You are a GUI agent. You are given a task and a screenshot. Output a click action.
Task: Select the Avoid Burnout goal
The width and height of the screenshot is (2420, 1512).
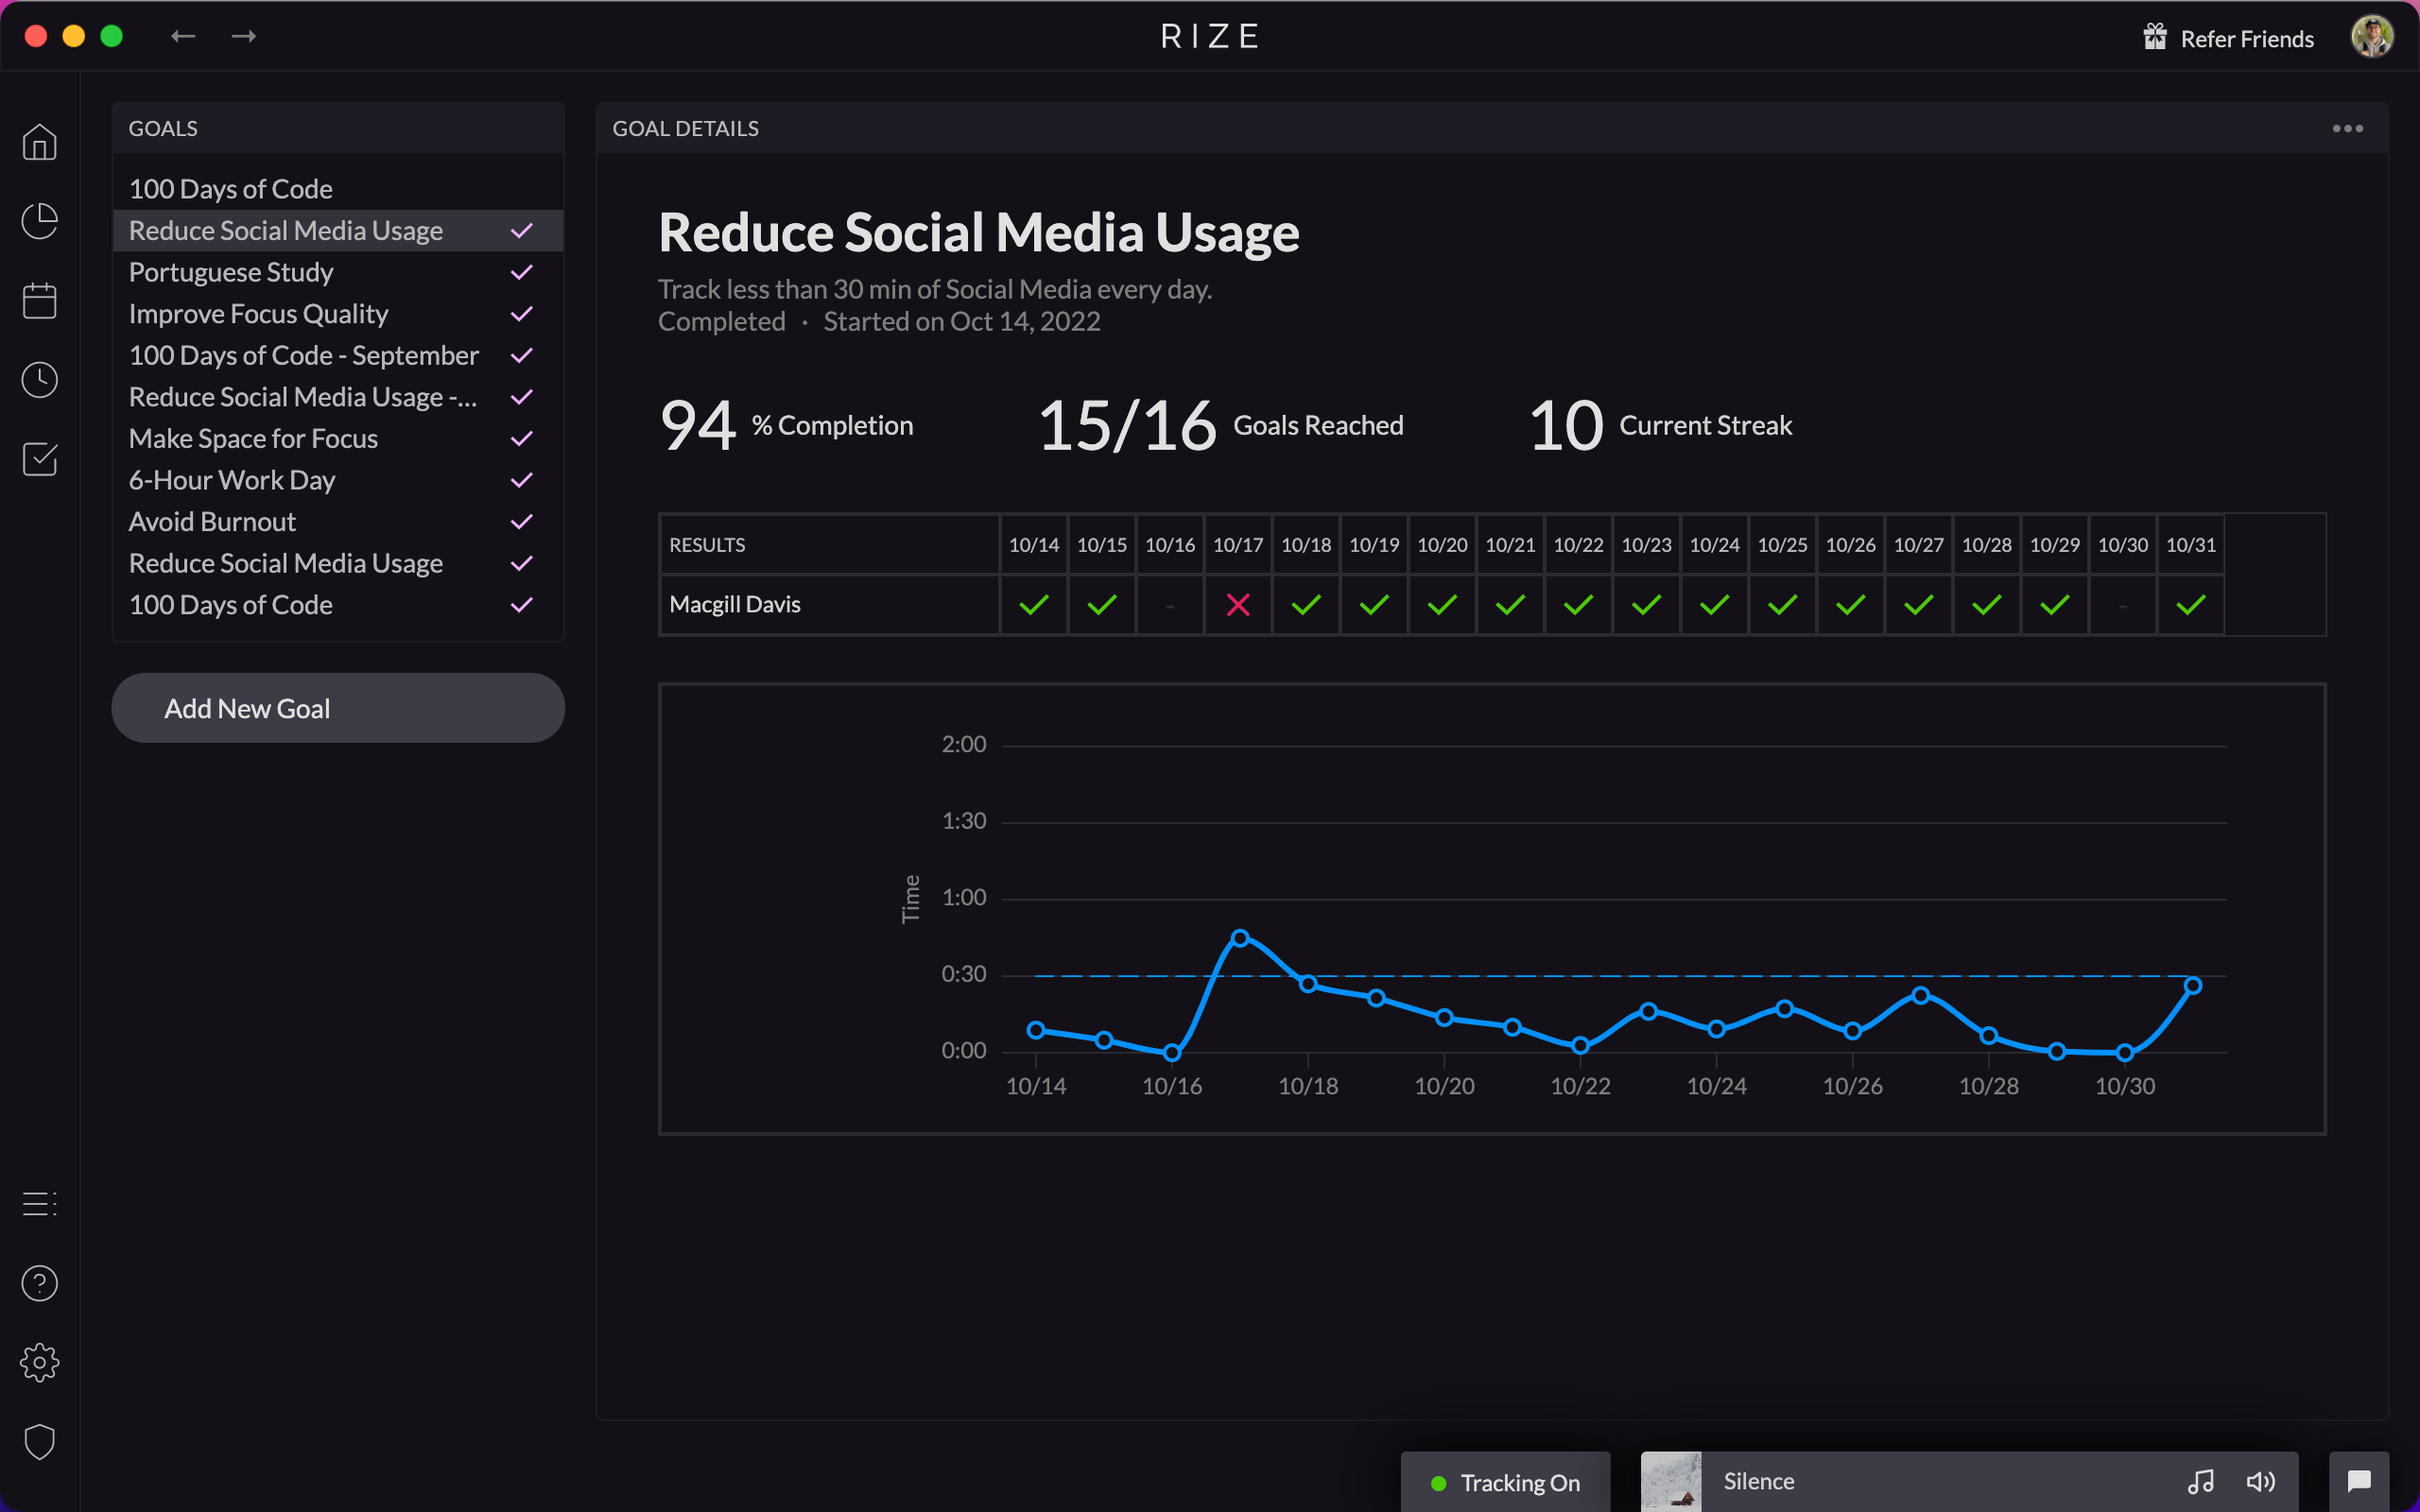(338, 522)
